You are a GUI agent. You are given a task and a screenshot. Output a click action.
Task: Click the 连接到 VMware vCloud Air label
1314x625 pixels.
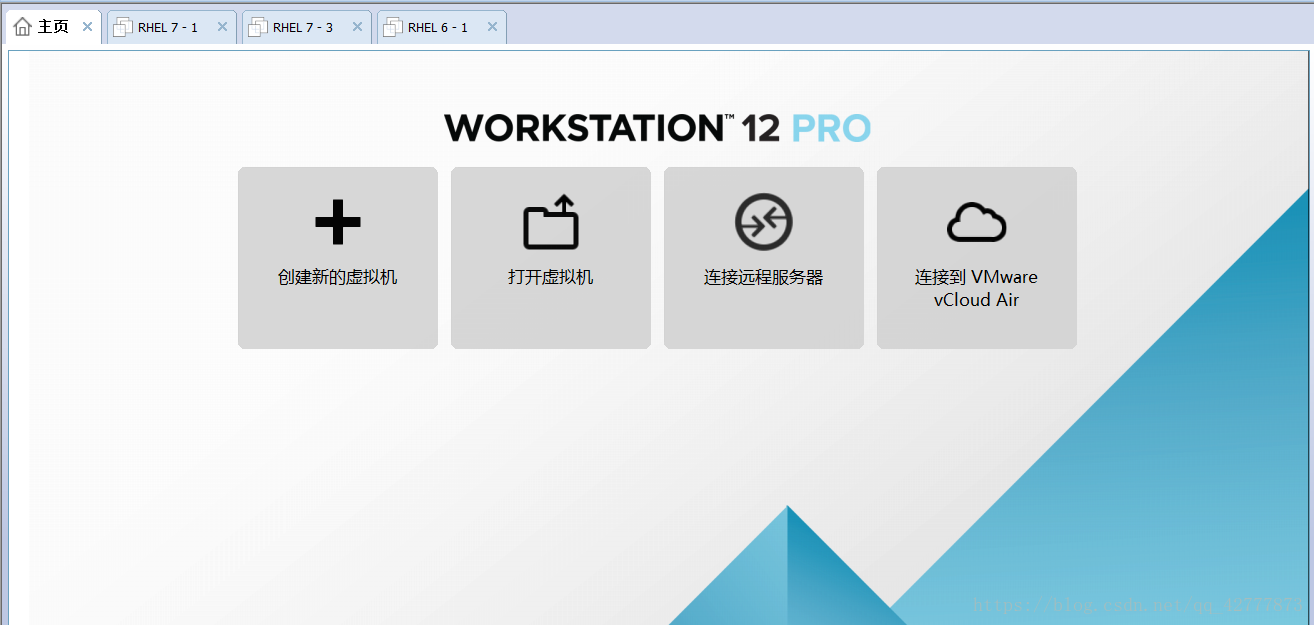pos(977,288)
